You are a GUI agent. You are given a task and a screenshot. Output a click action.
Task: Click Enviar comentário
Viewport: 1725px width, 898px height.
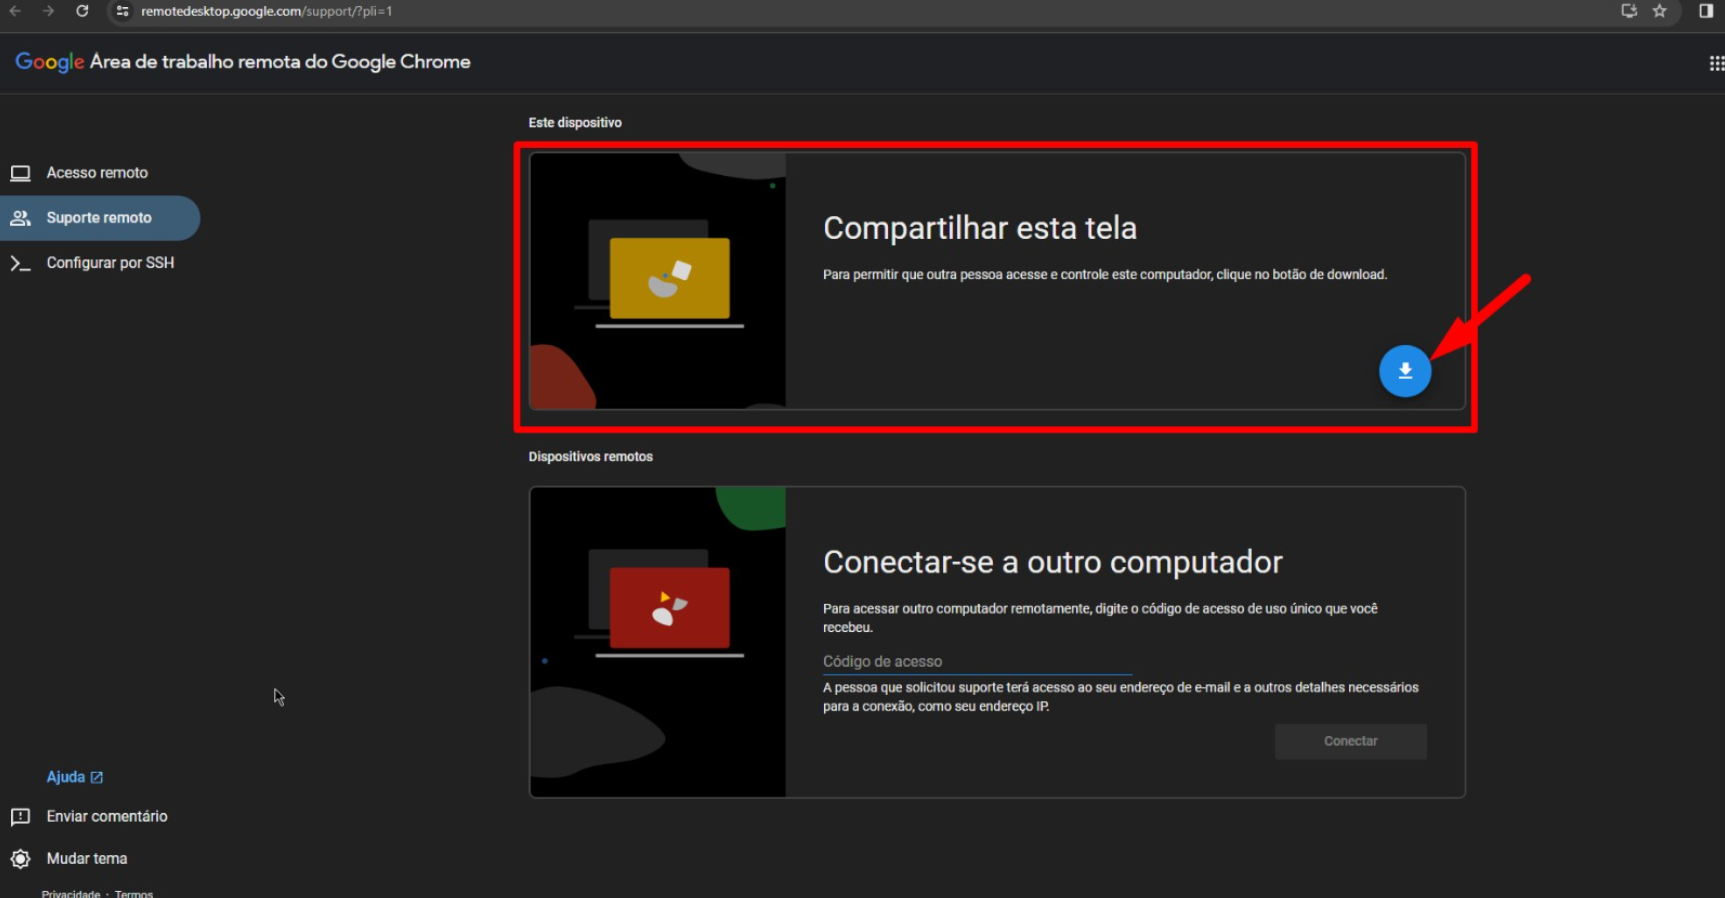pos(107,817)
